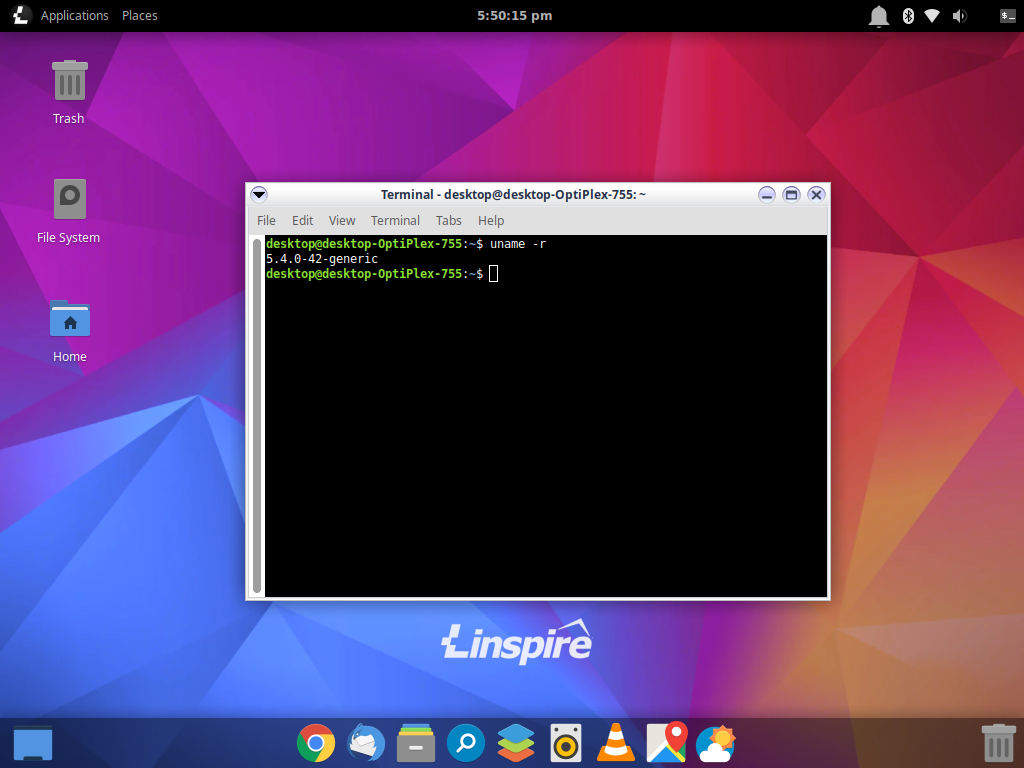Open the Maps application in the dock

tap(666, 743)
